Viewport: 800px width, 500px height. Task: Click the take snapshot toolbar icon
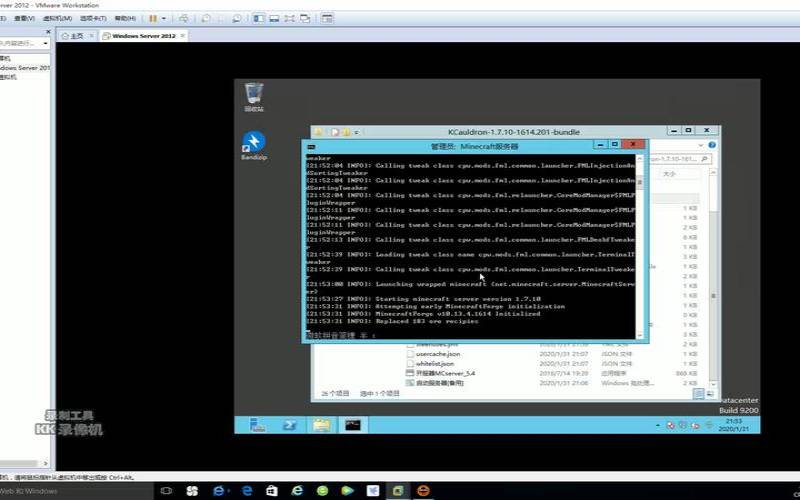tap(206, 18)
